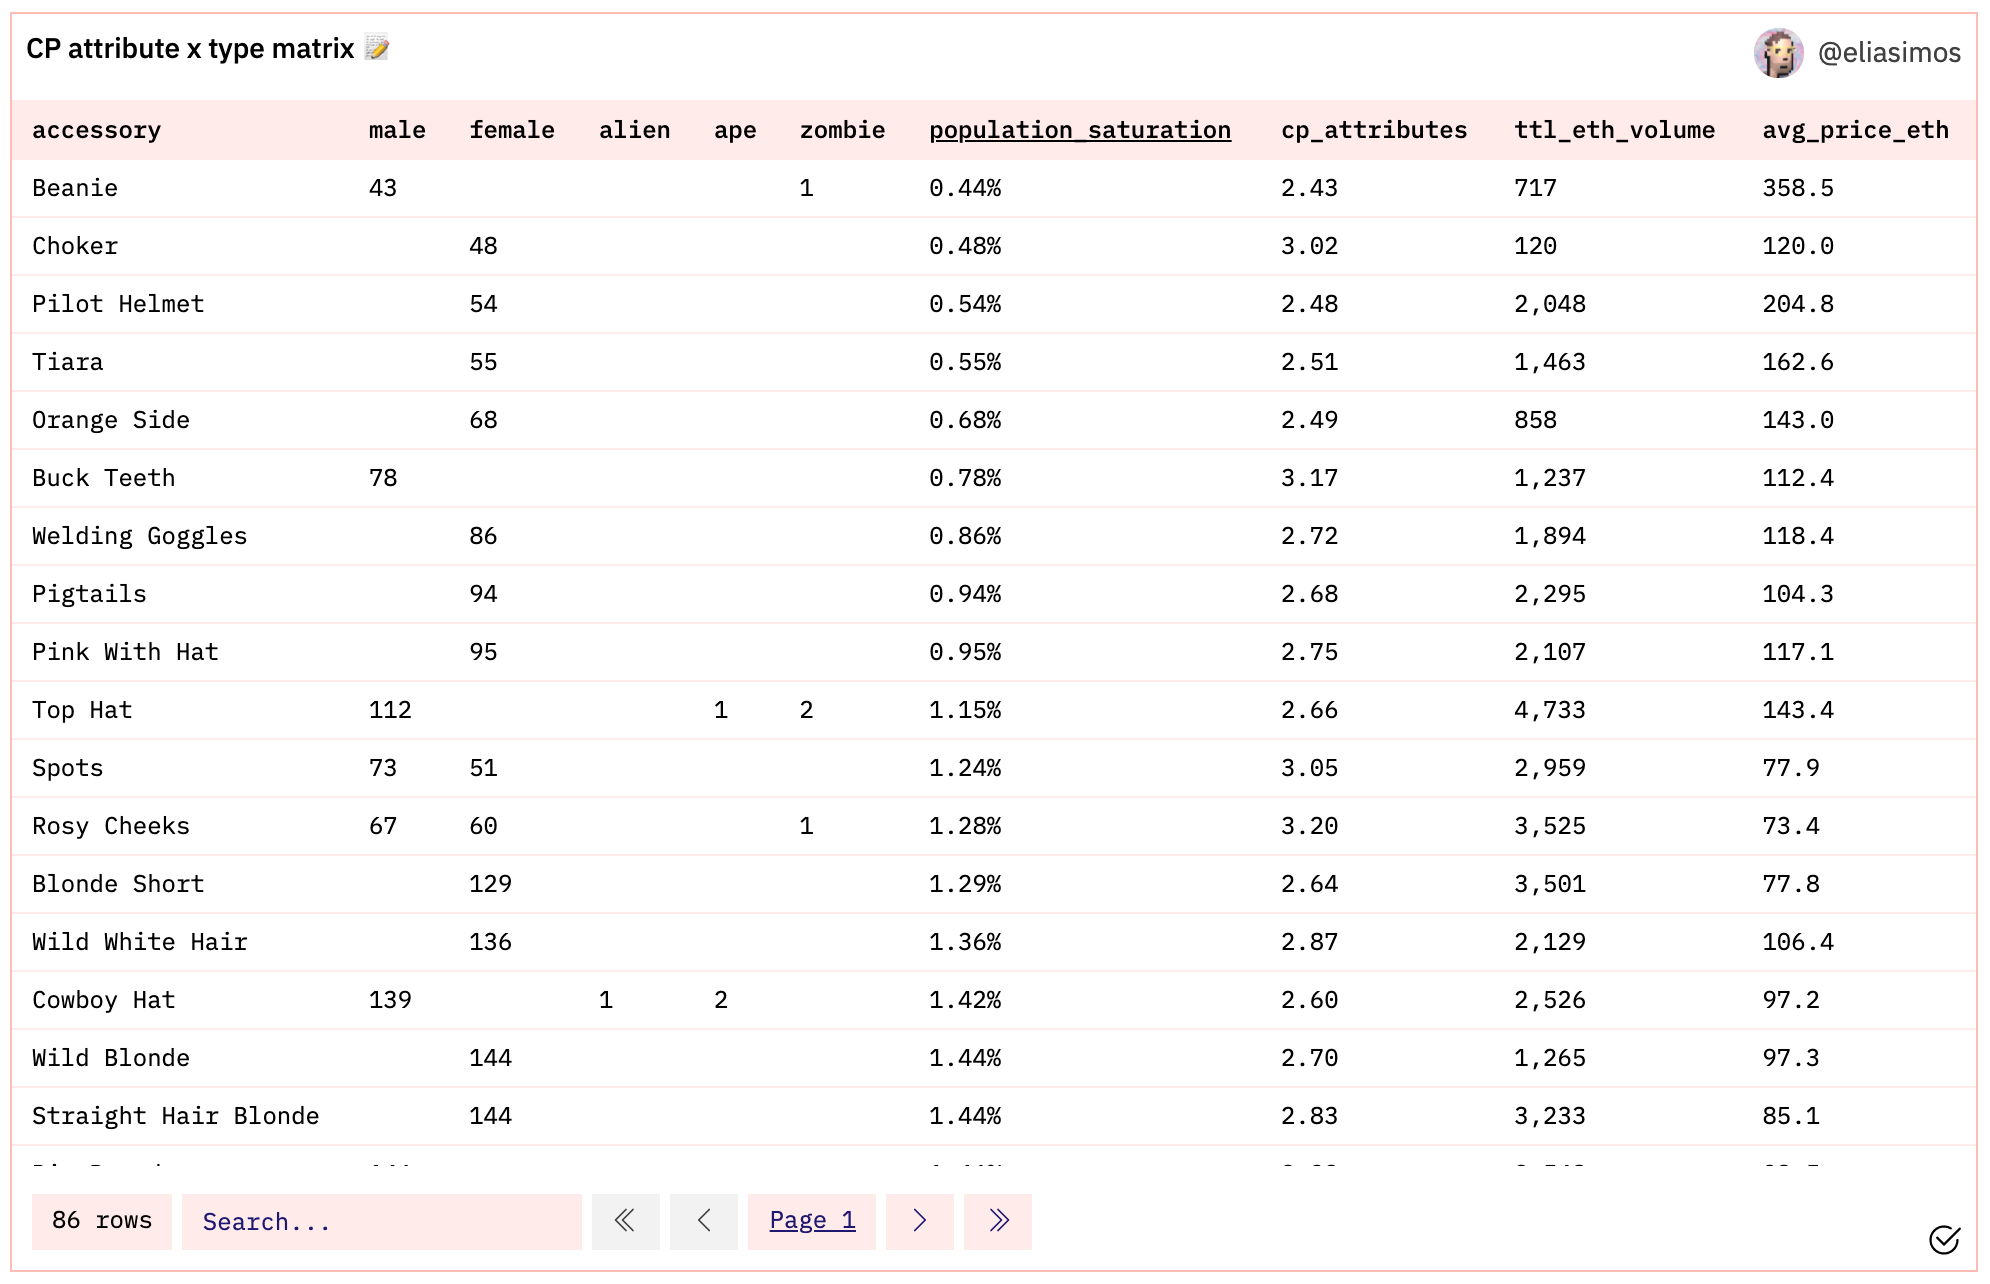
Task: Click in the Search input field
Action: click(x=381, y=1221)
